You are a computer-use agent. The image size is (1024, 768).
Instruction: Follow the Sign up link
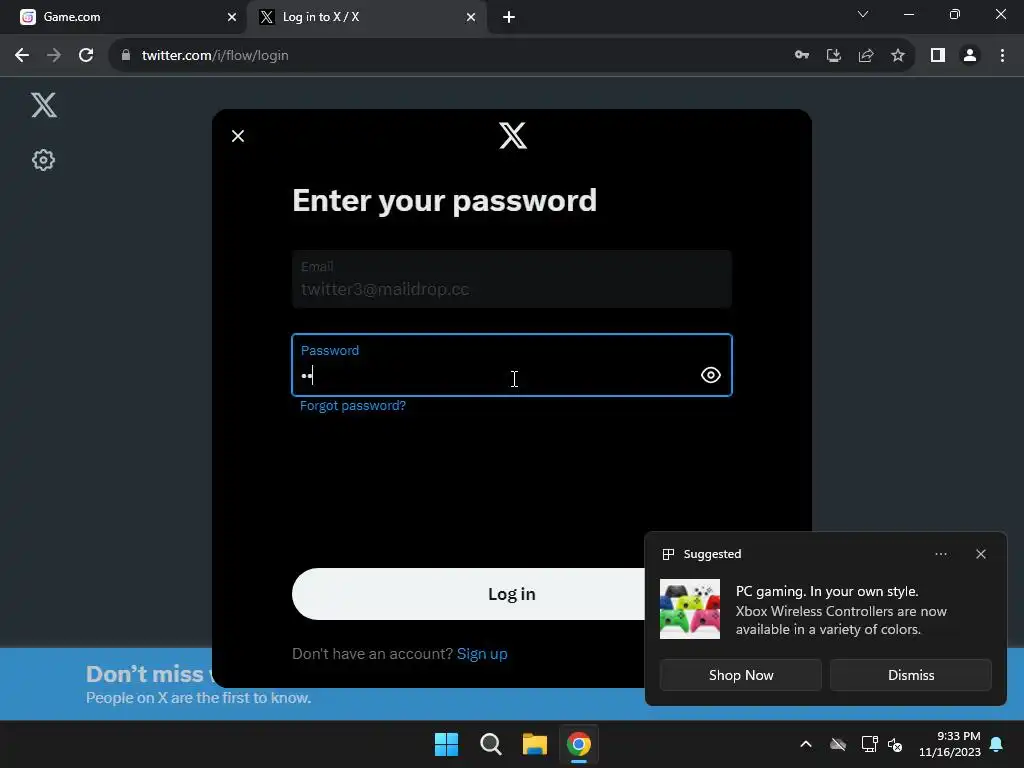pos(482,654)
